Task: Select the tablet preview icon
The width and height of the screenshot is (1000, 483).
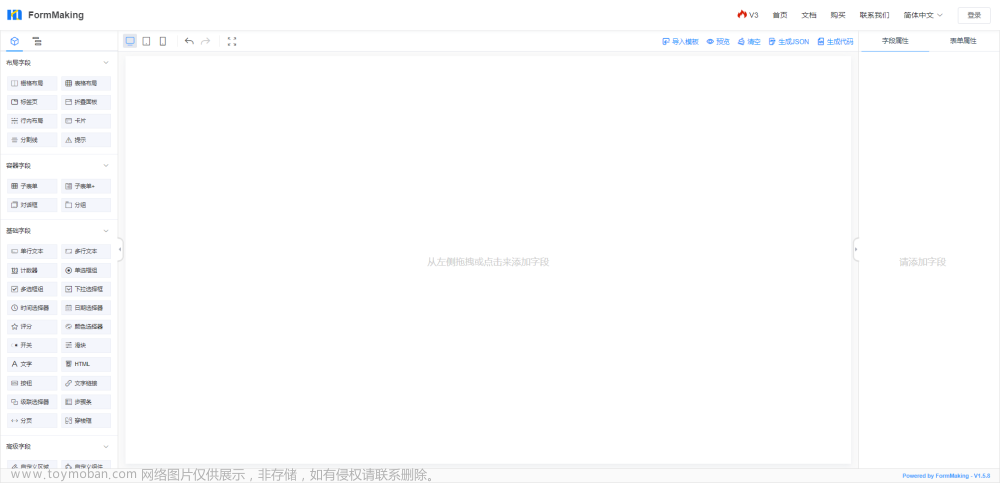Action: point(147,41)
